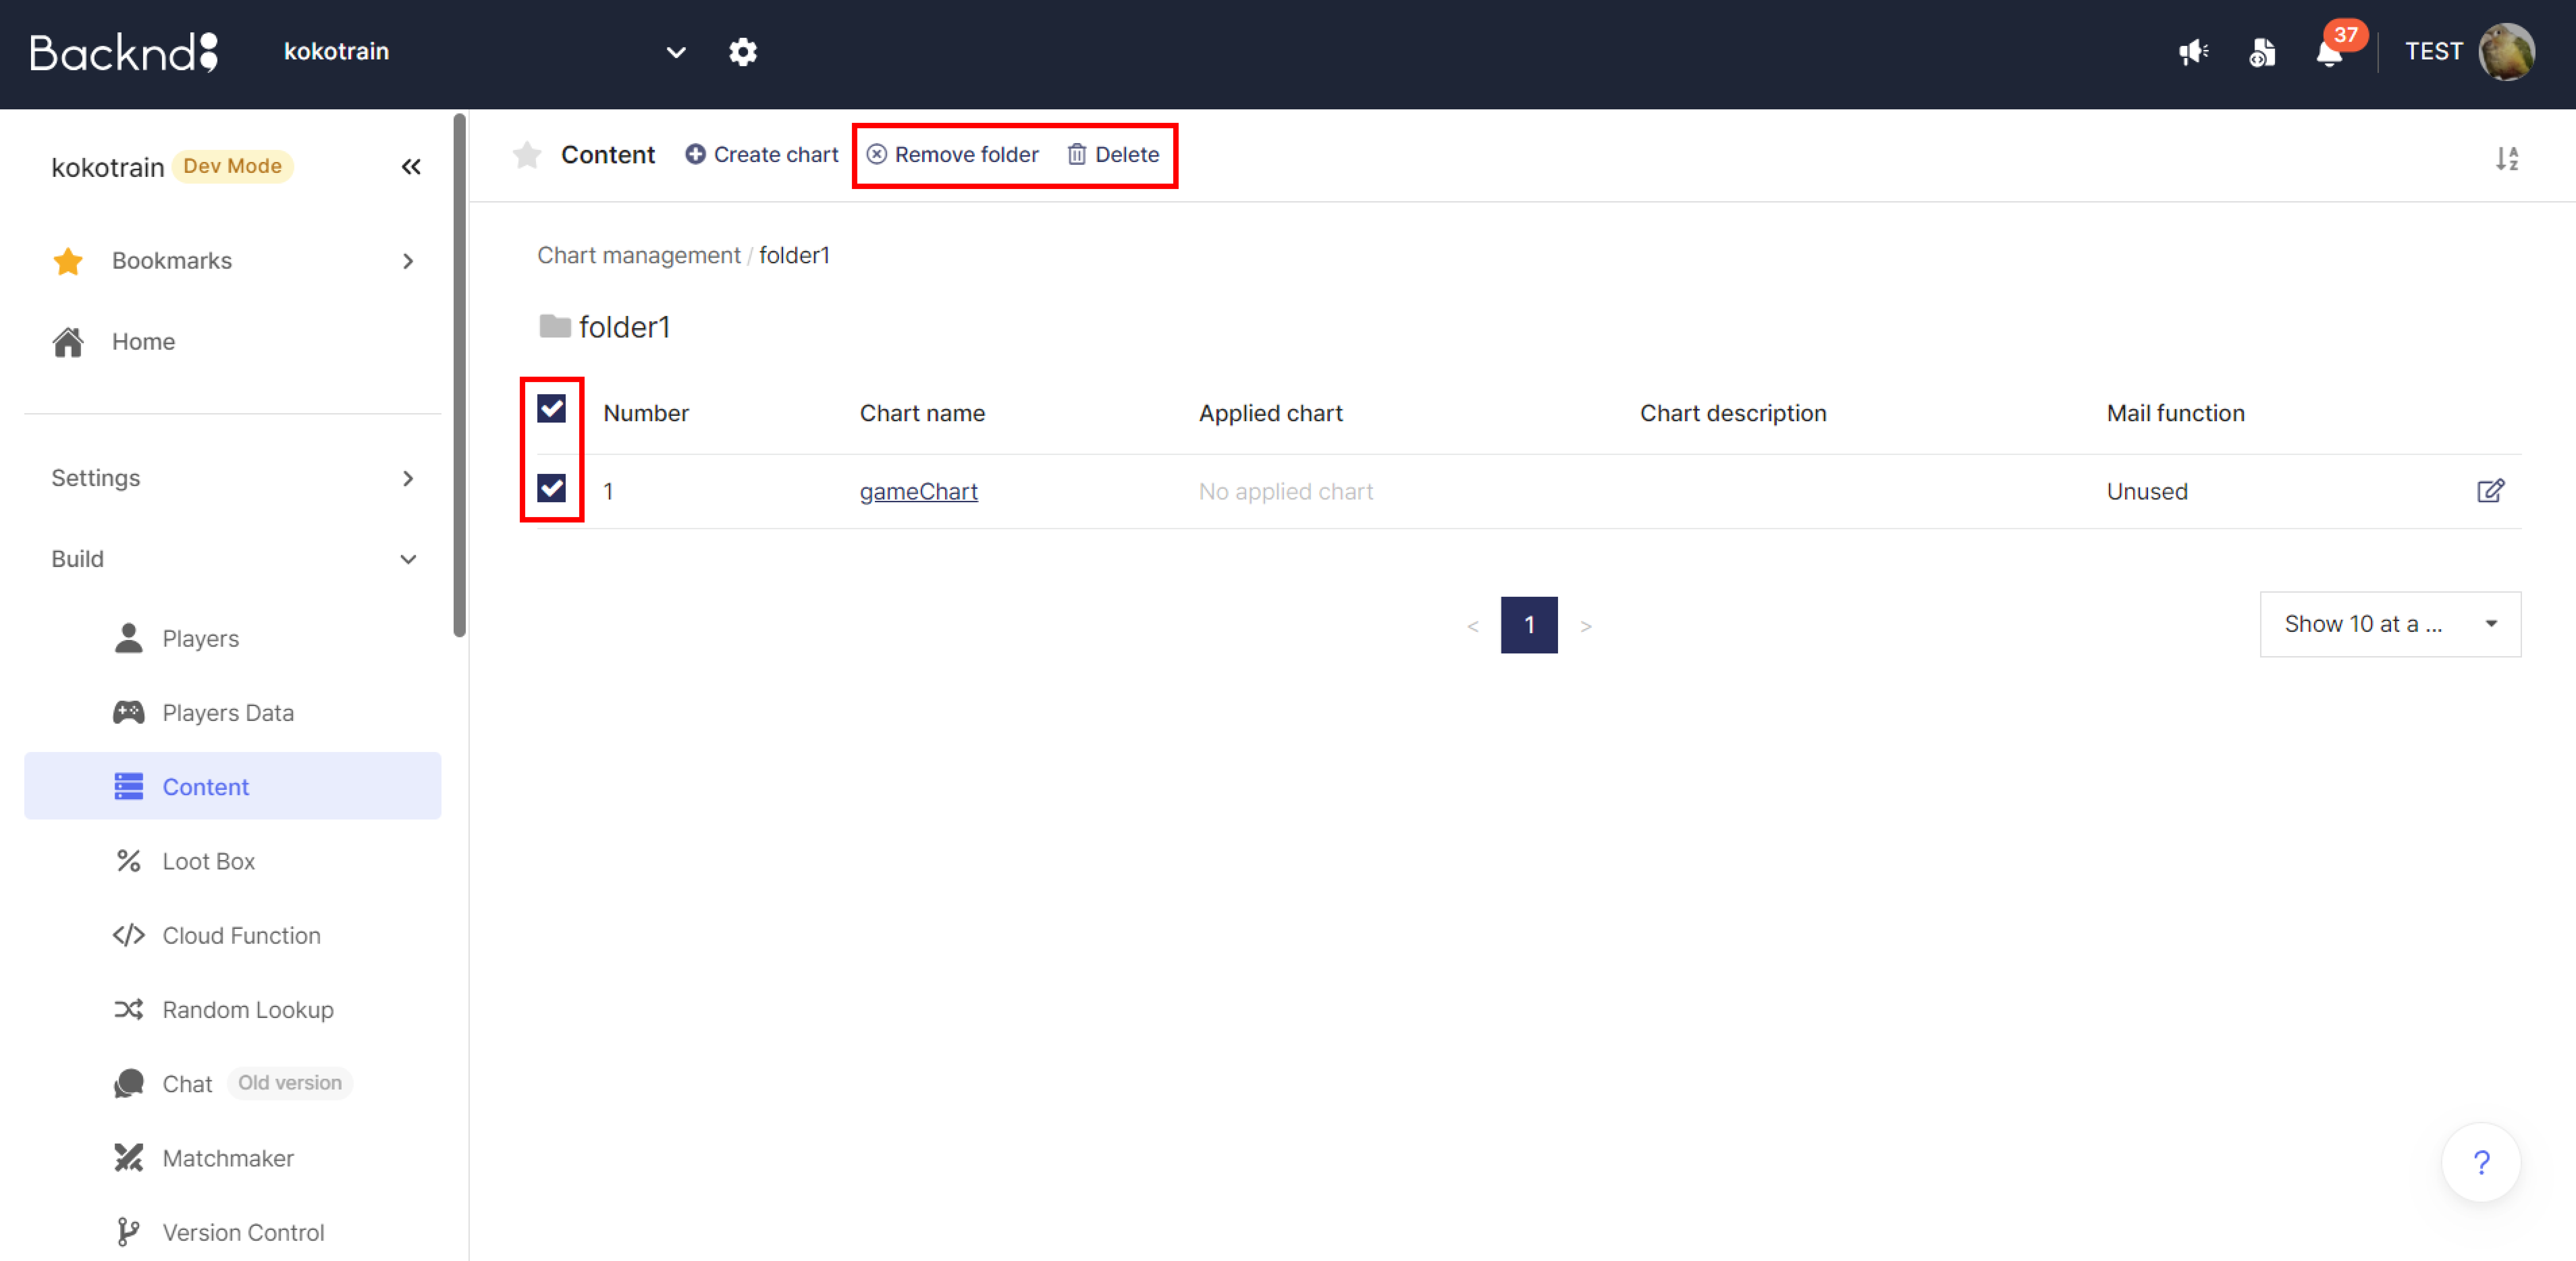
Task: Collapse the sidebar with double-chevron icon
Action: coord(411,167)
